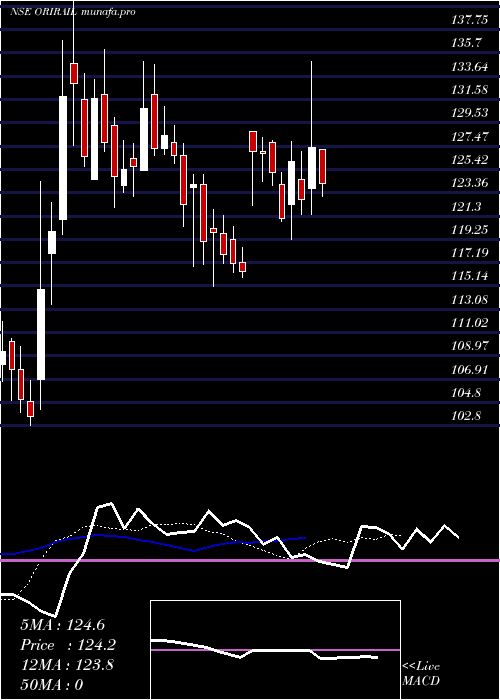The height and width of the screenshot is (700, 500).
Task: Click the 108.97 price axis label
Action: [470, 346]
